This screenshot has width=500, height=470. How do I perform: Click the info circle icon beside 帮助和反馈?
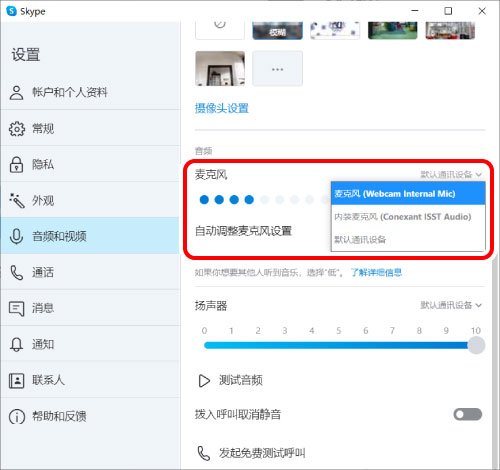click(x=17, y=416)
